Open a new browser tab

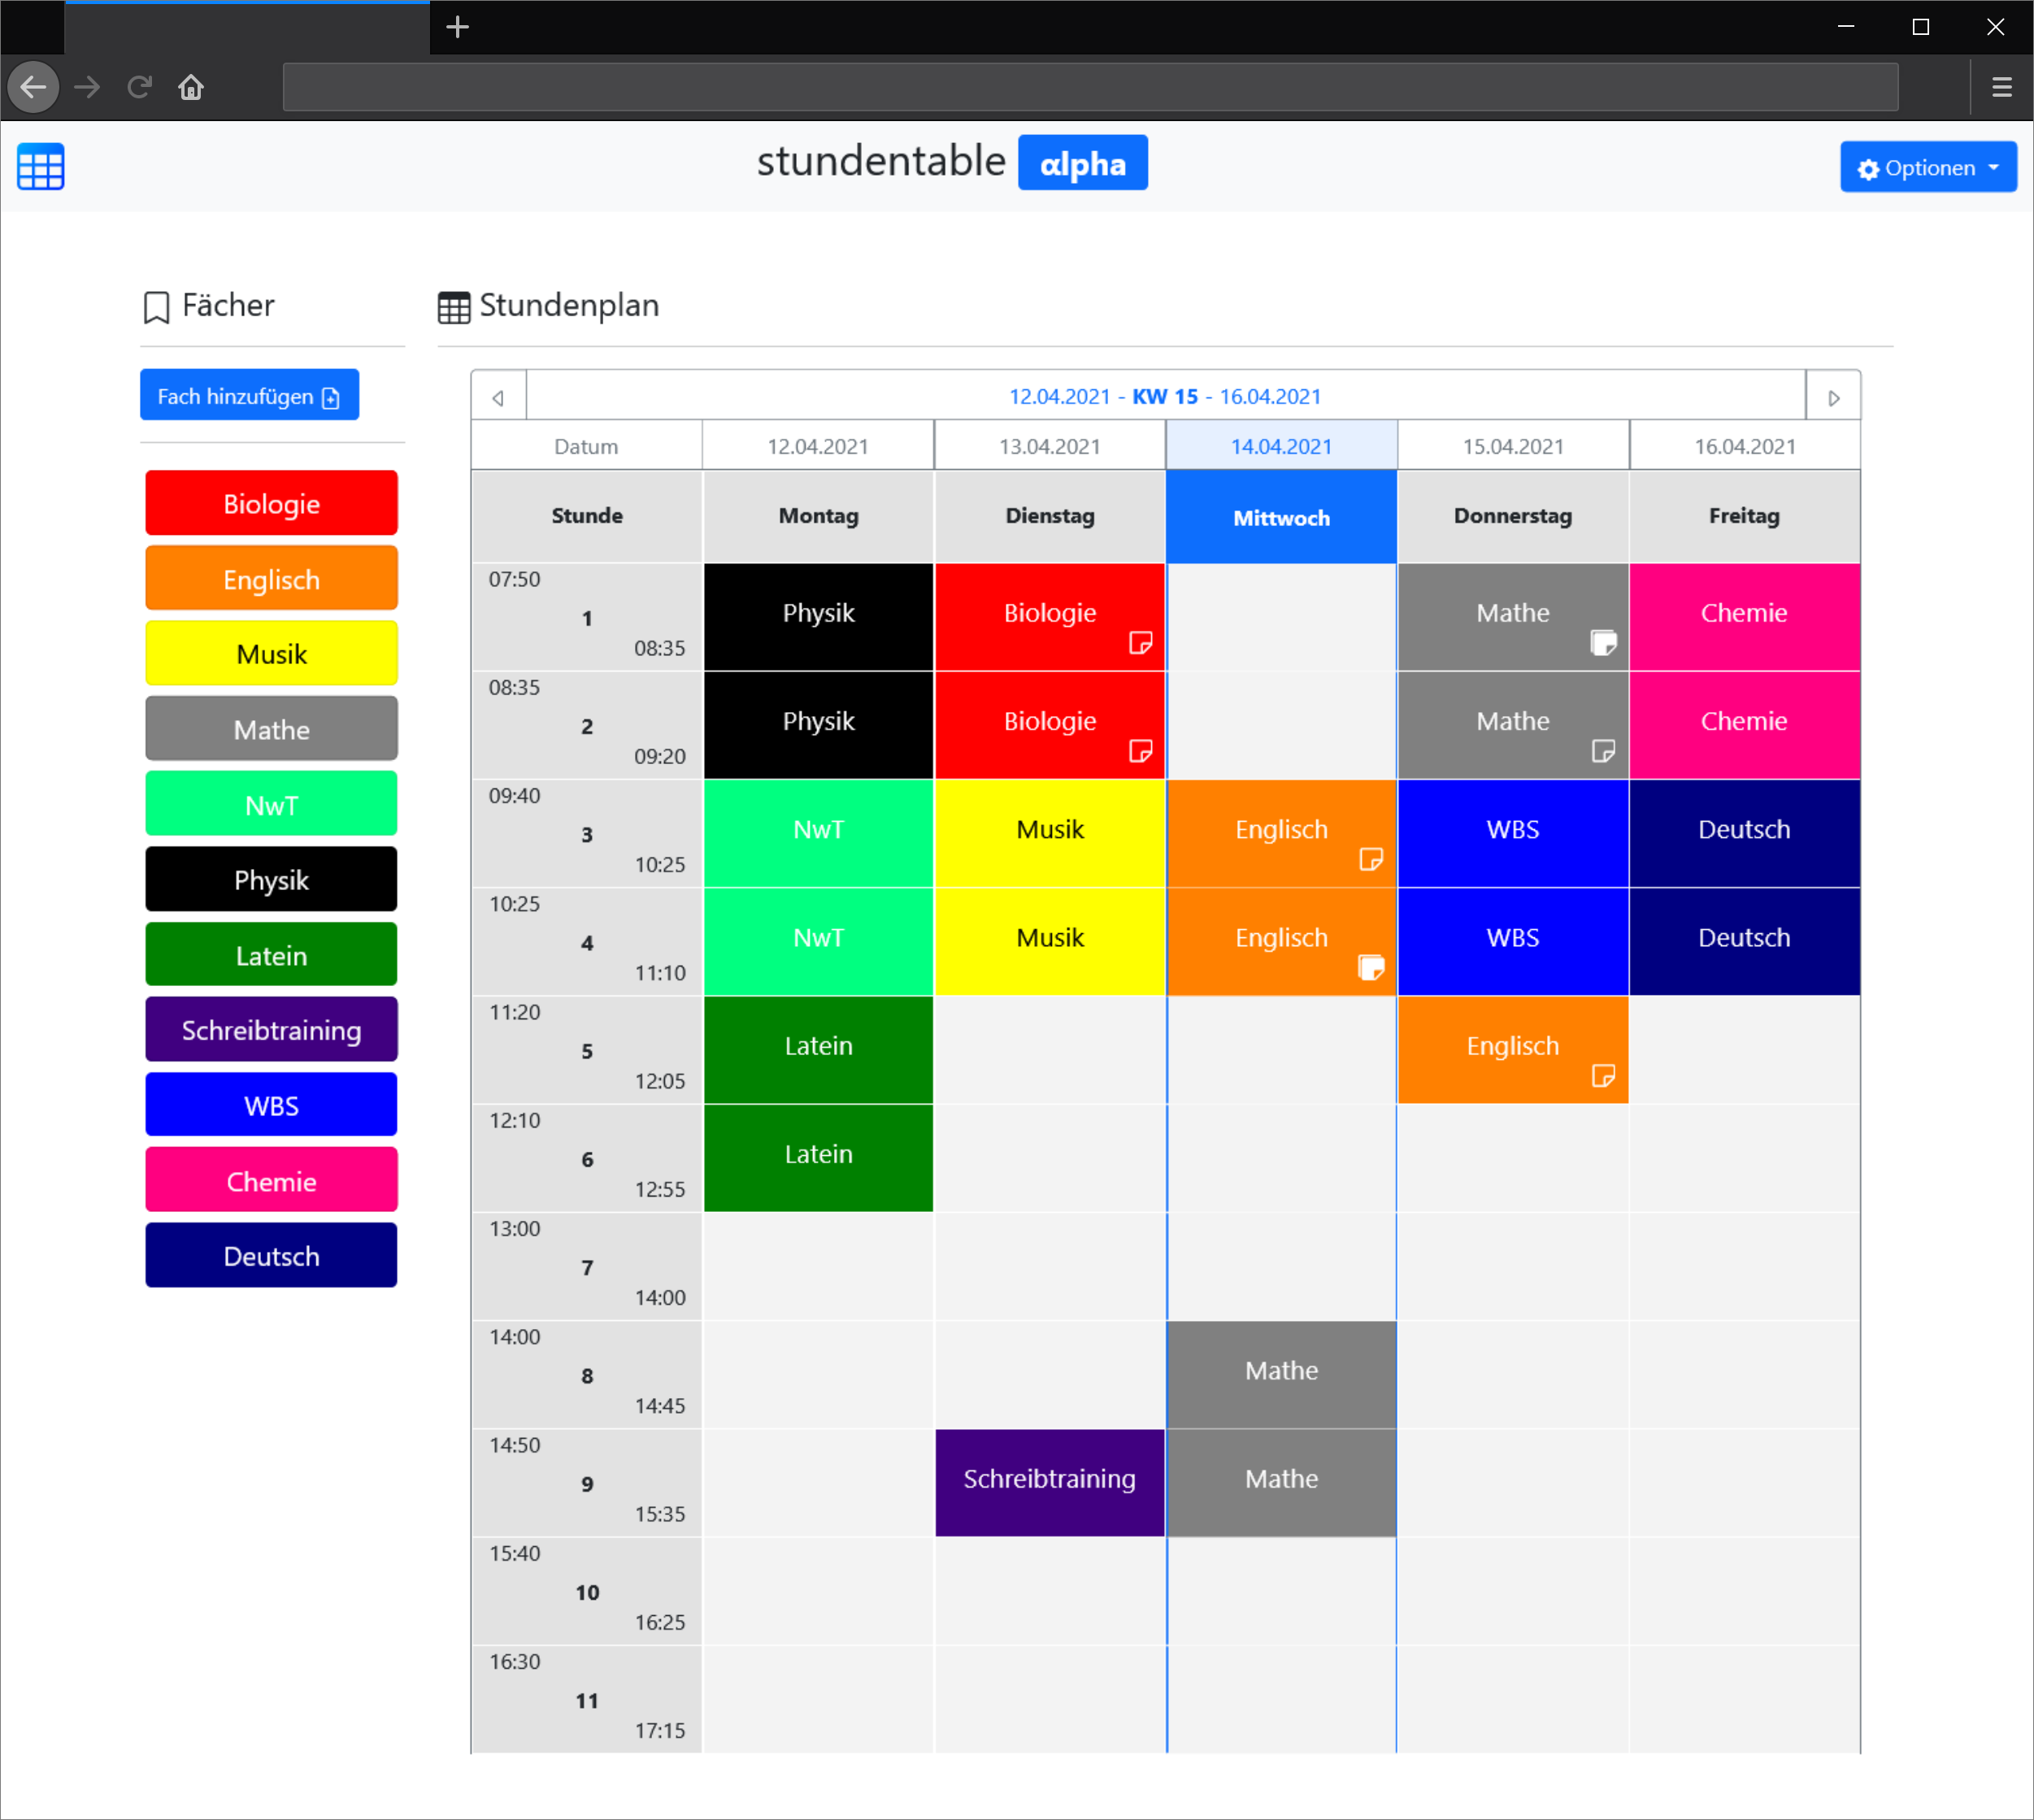coord(457,27)
